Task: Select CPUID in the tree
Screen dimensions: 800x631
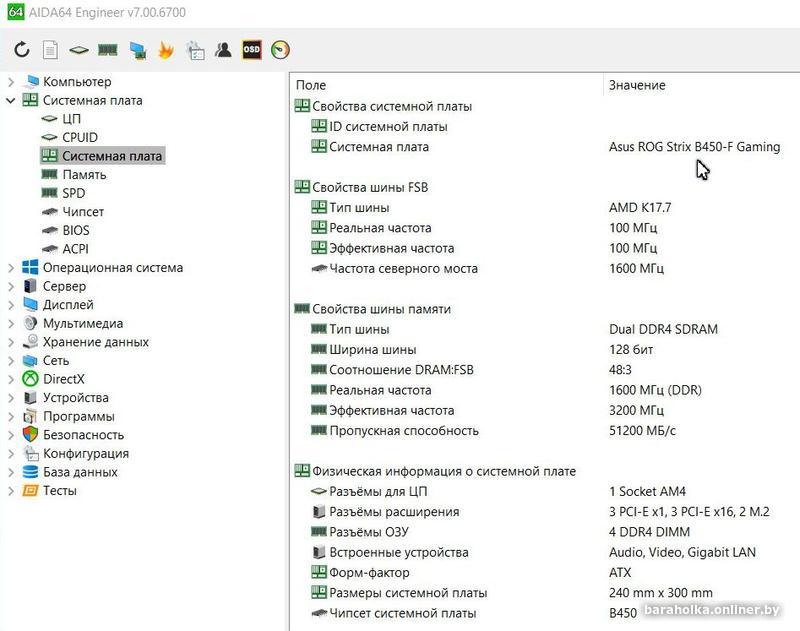Action: 80,137
